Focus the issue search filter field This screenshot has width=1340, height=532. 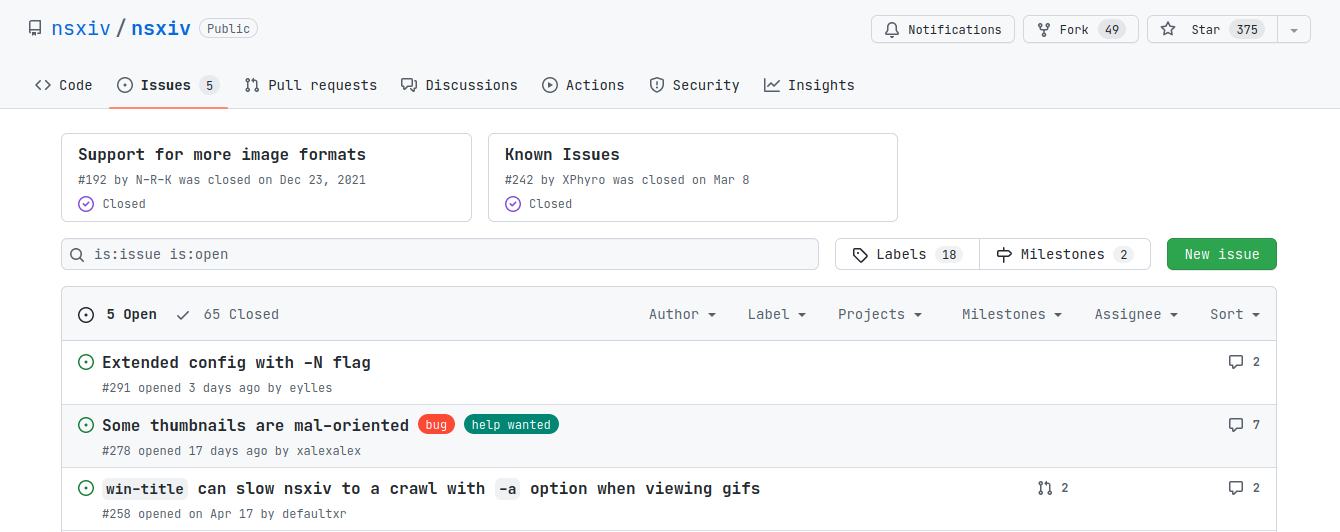coord(450,254)
